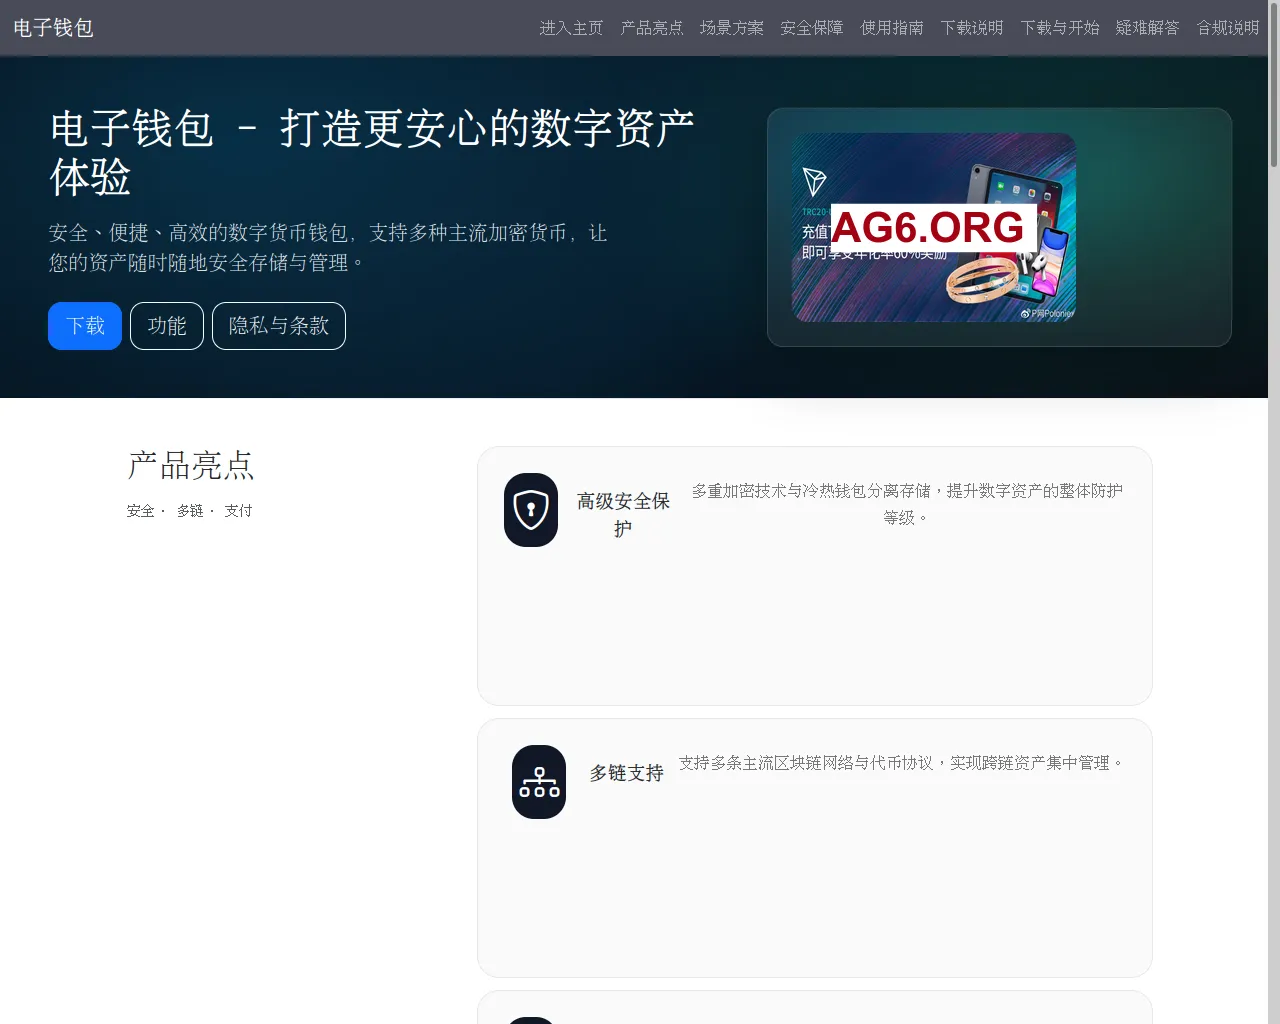Click the 产品亮点 section heading
Screen dimensions: 1280x1024
click(191, 466)
